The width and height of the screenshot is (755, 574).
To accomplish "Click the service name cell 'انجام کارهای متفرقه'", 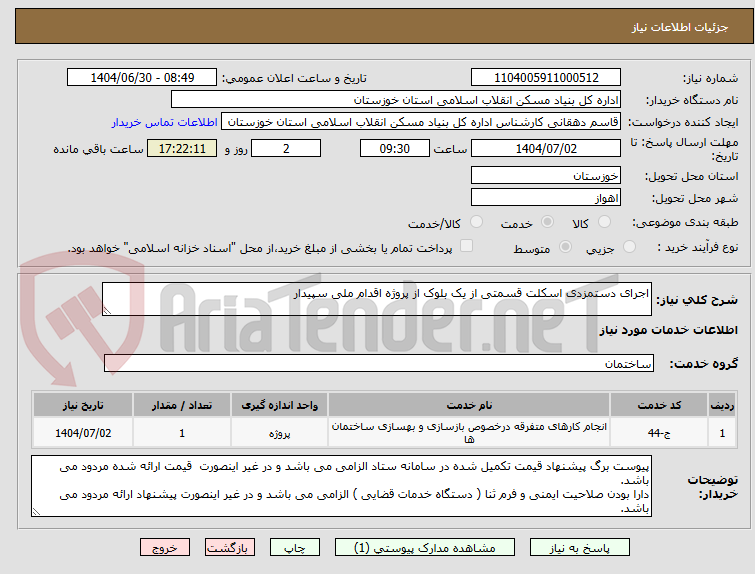I will pos(469,433).
